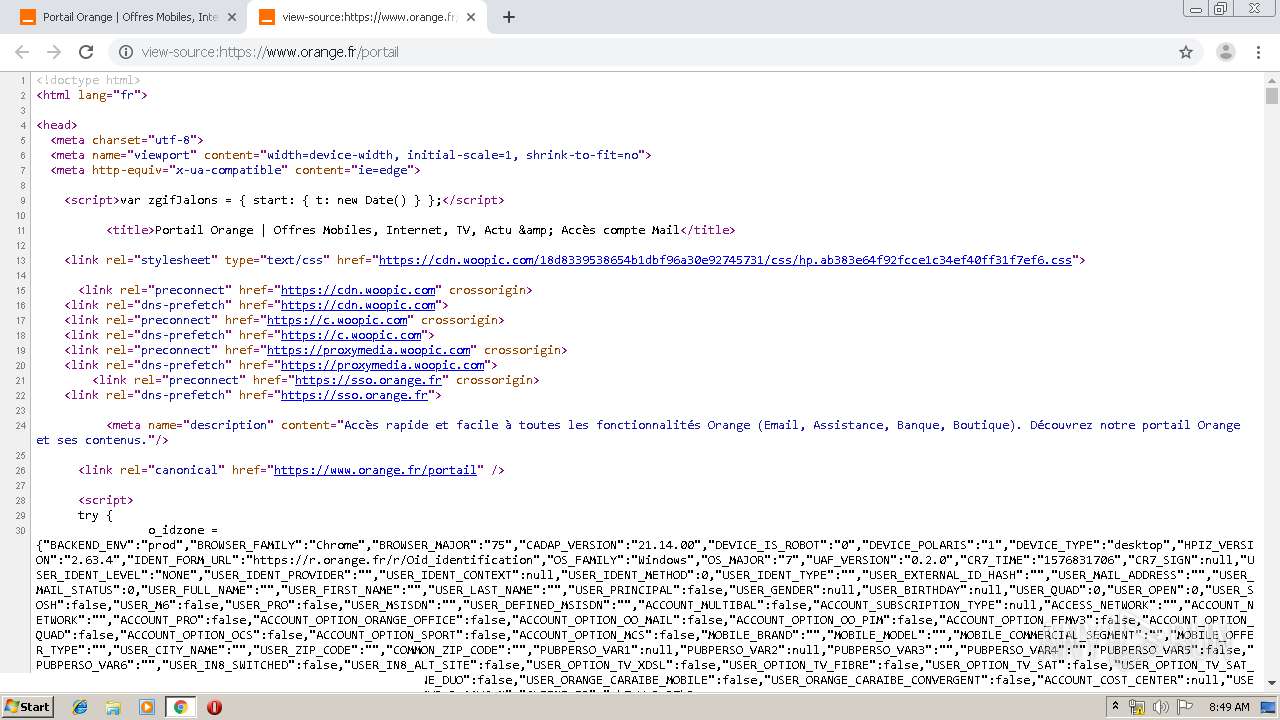Click the <head> tag line
The width and height of the screenshot is (1280, 720).
(57, 125)
